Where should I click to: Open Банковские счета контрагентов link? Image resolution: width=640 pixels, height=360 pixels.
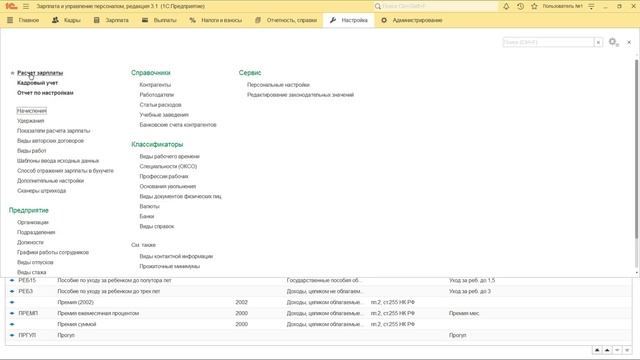[x=178, y=125]
